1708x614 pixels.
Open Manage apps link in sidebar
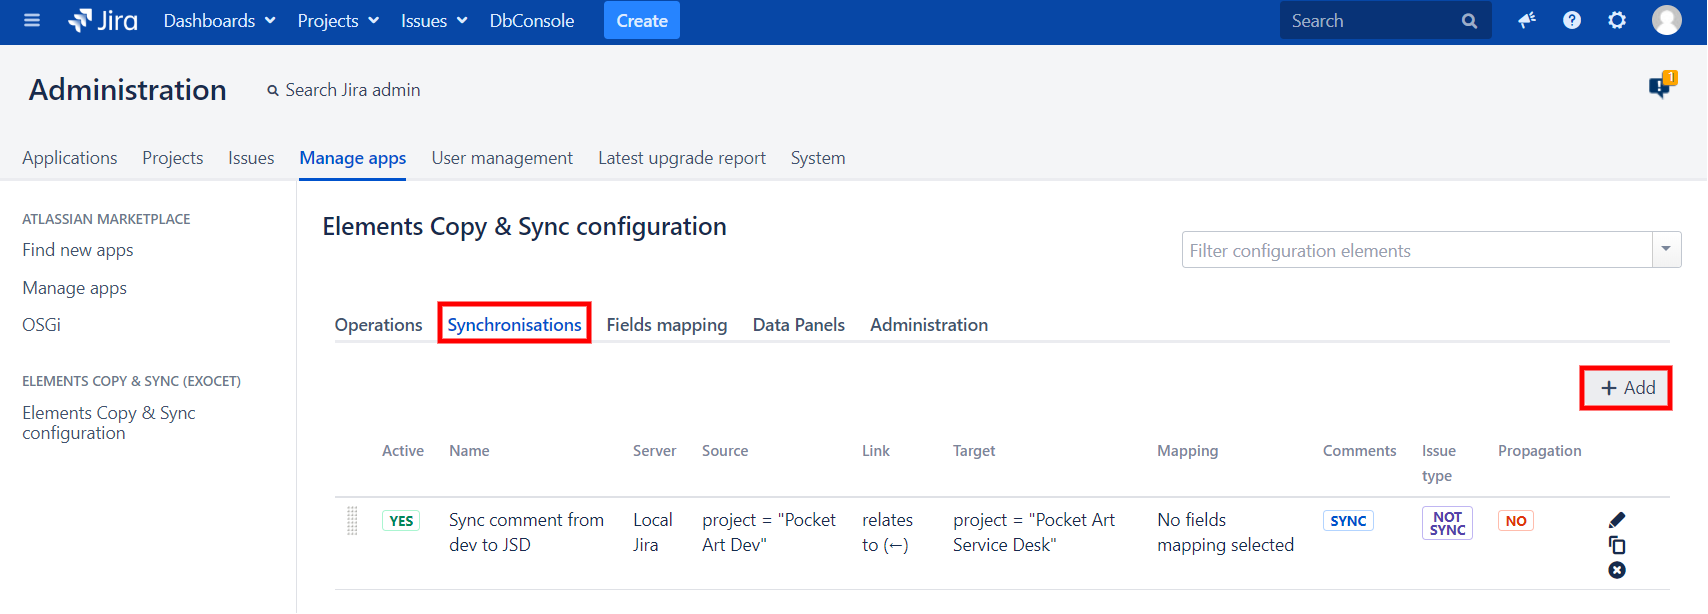[75, 288]
